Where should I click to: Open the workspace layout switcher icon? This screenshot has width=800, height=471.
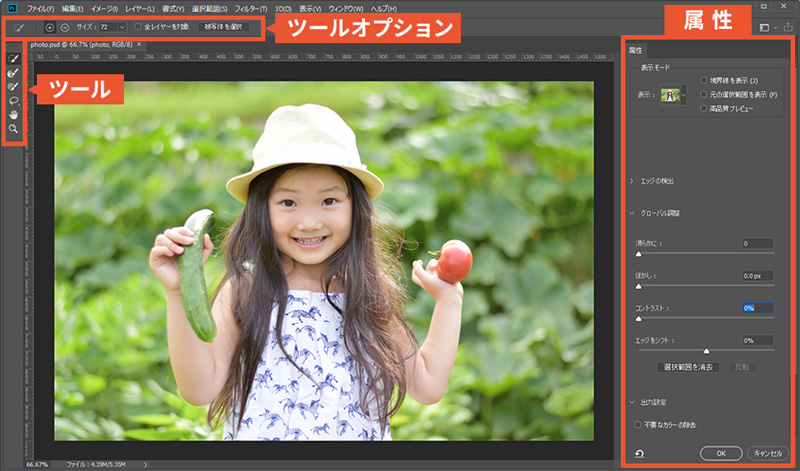(764, 27)
